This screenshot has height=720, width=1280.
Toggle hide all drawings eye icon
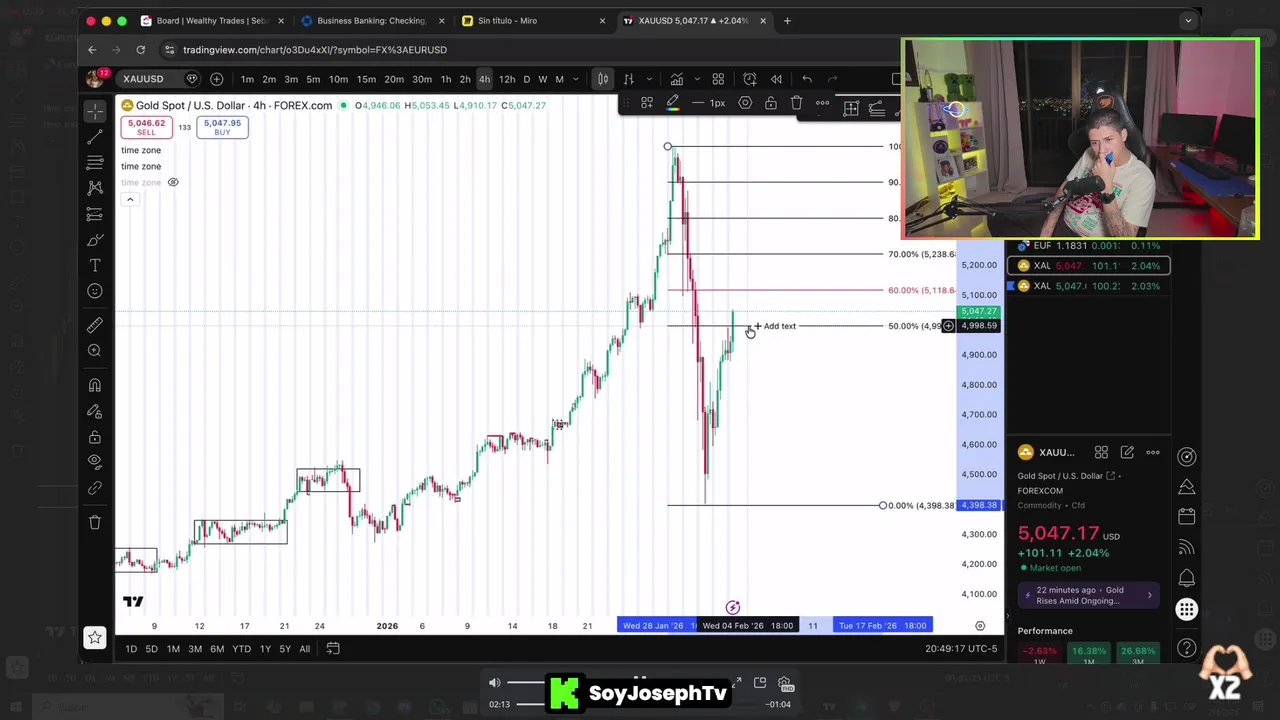click(95, 462)
